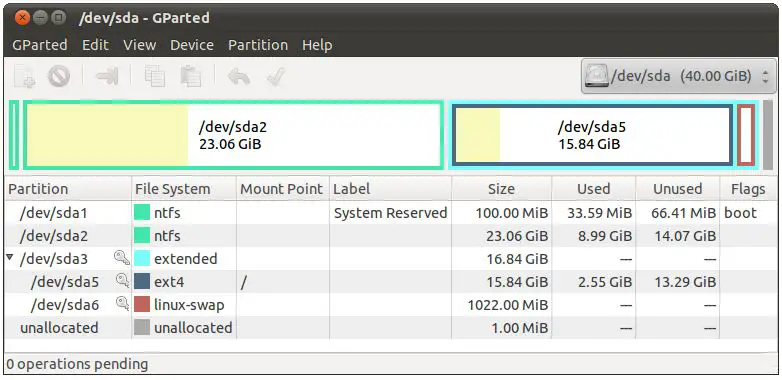This screenshot has height=380, width=782.
Task: Select the /dev/sda1 partition row
Action: 391,213
